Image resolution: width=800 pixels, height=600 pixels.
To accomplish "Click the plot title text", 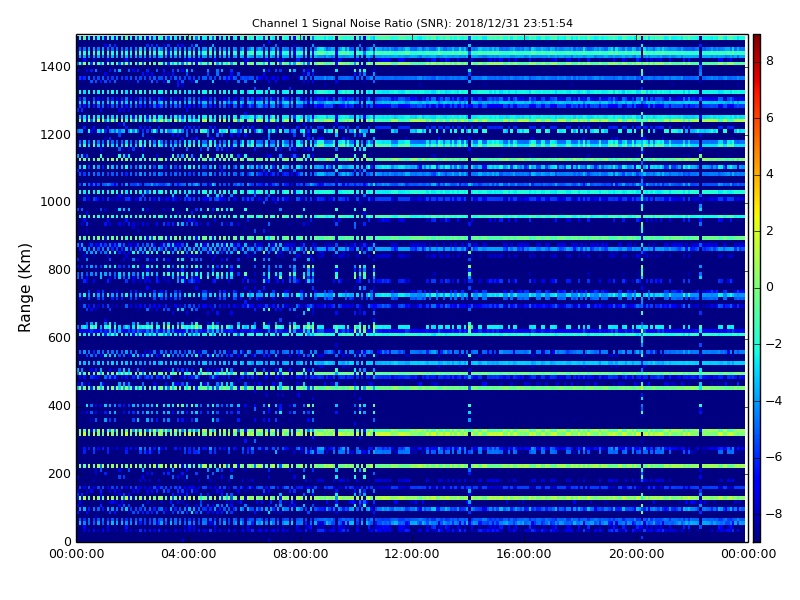I will coord(412,23).
